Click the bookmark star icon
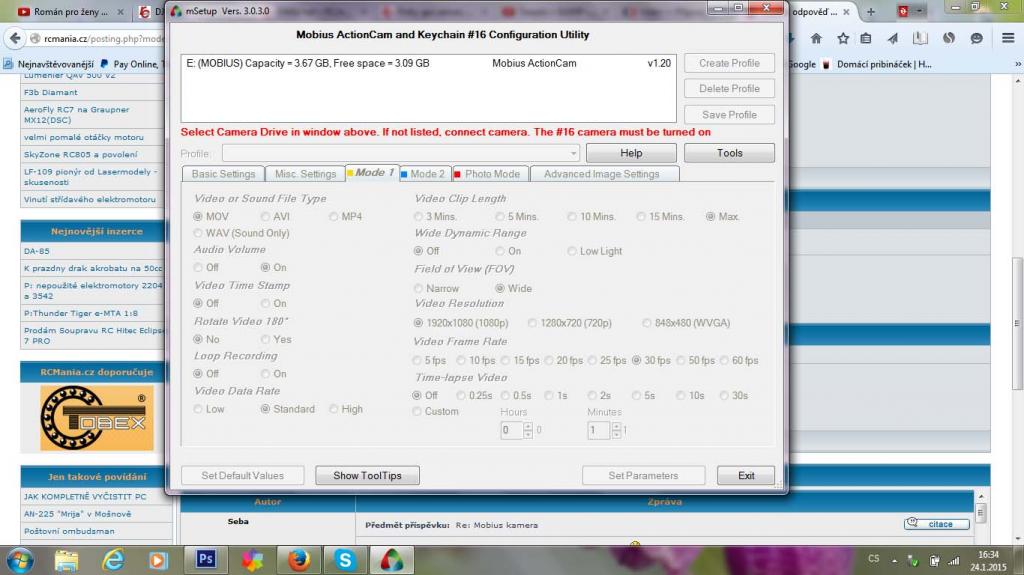This screenshot has height=575, width=1024. click(843, 39)
